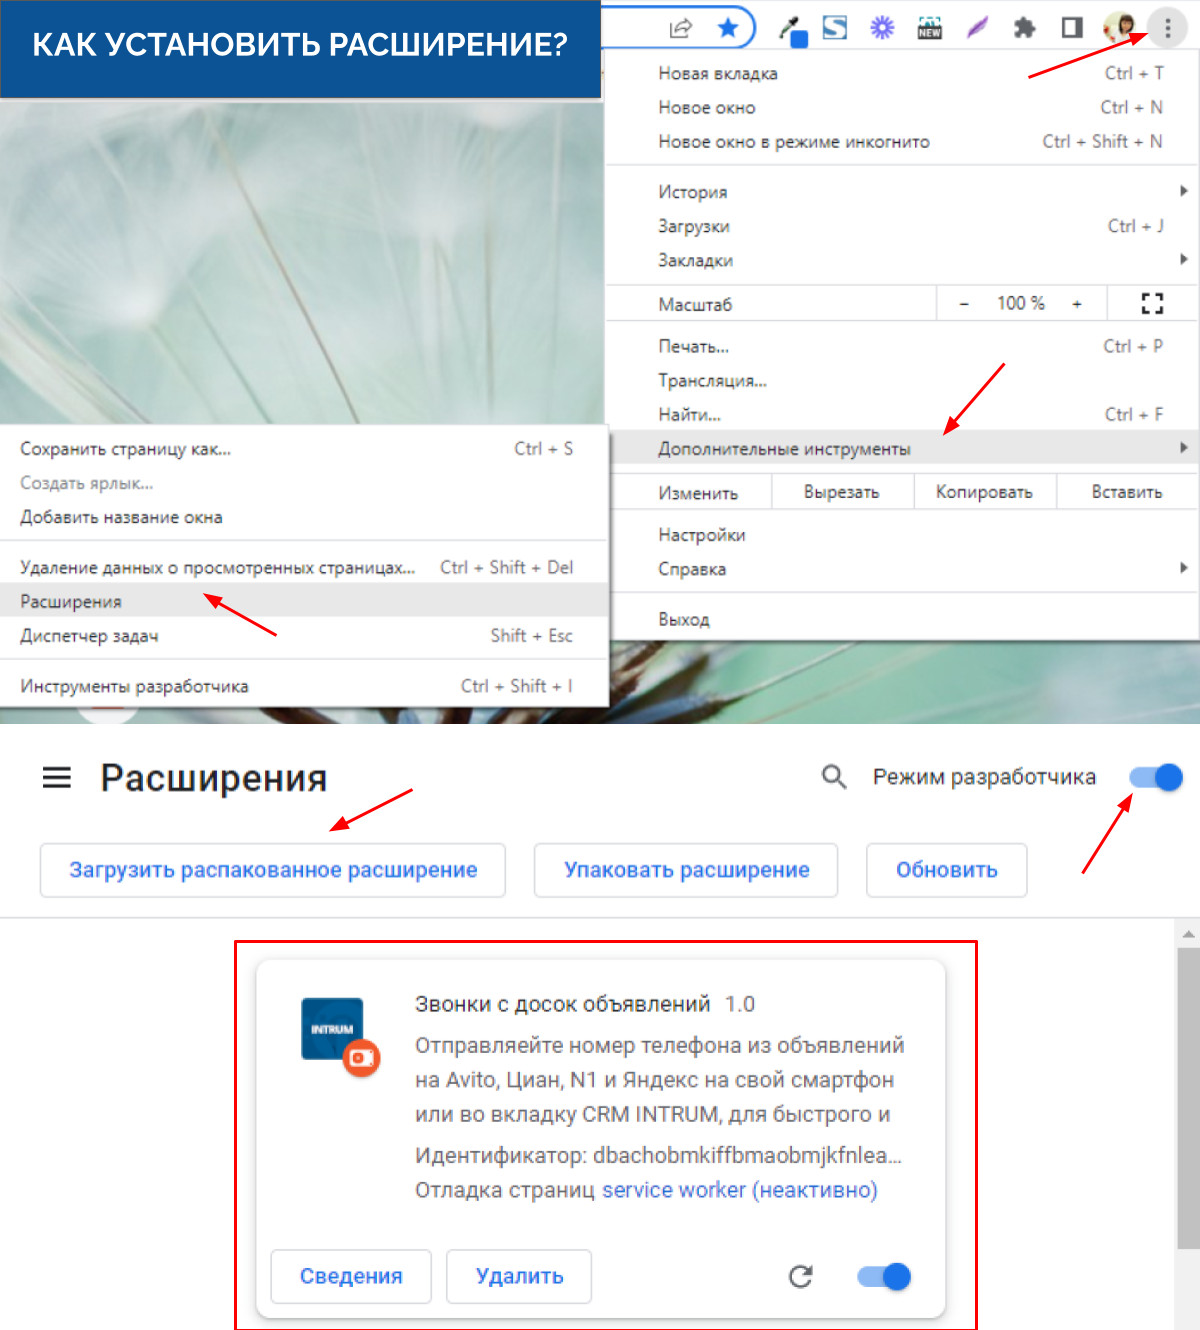Open Инструменты разработчика from submenu
Viewport: 1200px width, 1330px height.
[x=304, y=686]
